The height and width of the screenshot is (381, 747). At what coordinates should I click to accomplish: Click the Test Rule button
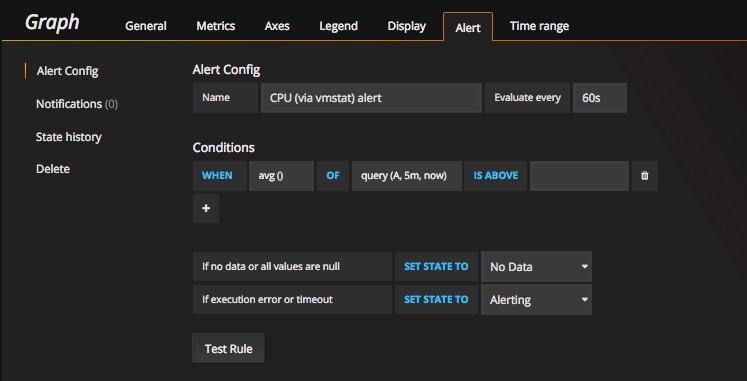pos(228,349)
